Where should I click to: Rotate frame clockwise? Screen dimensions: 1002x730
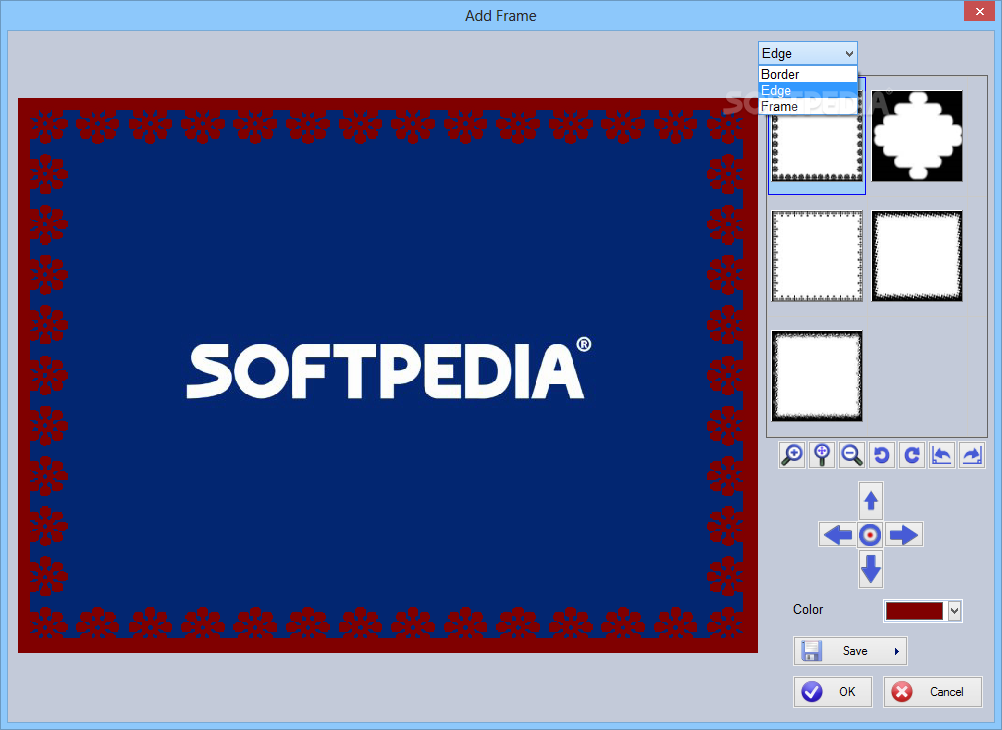pos(912,455)
